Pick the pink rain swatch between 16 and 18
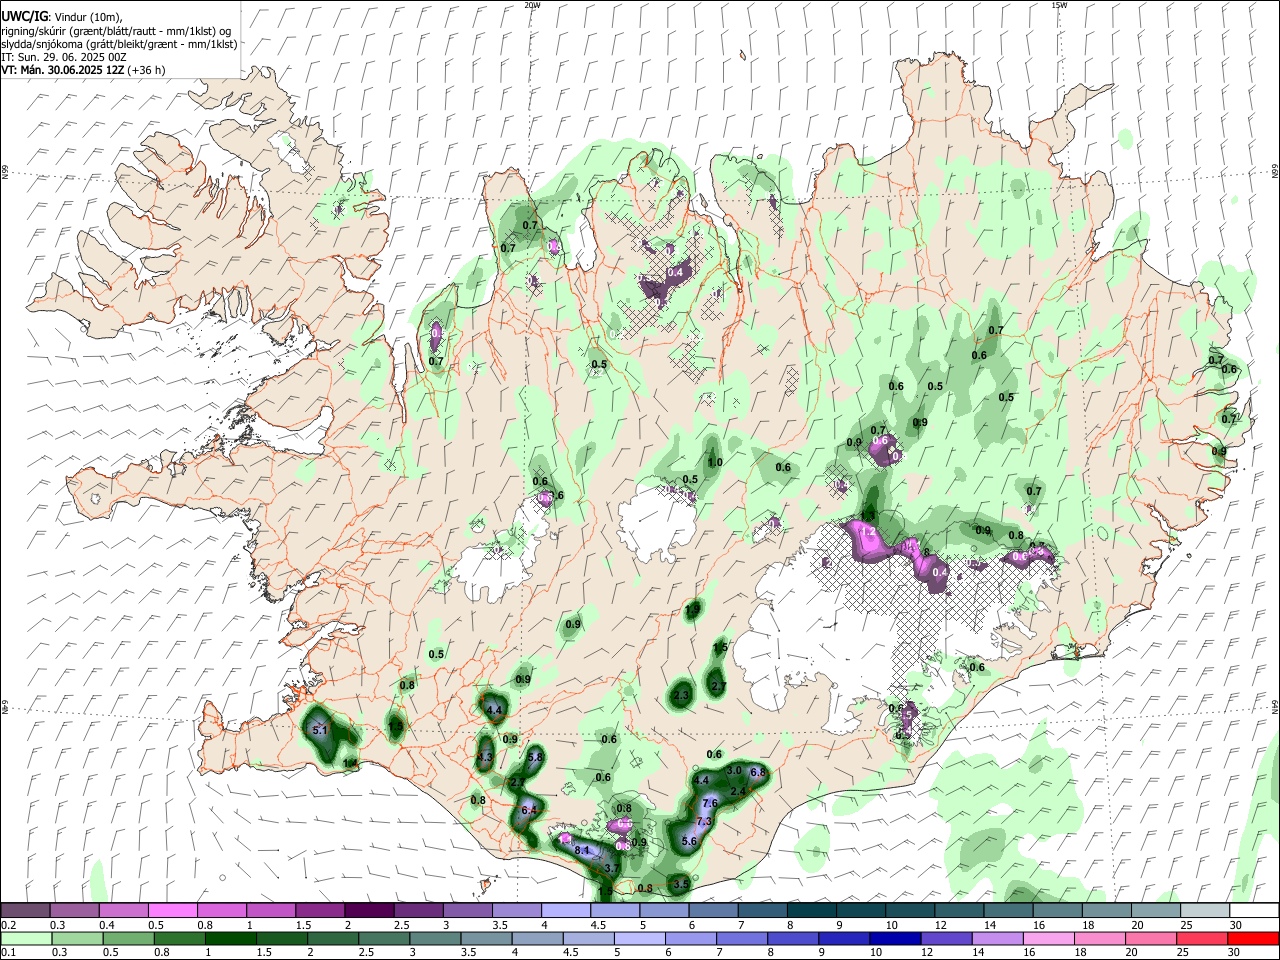This screenshot has width=1280, height=960. (x=1049, y=938)
